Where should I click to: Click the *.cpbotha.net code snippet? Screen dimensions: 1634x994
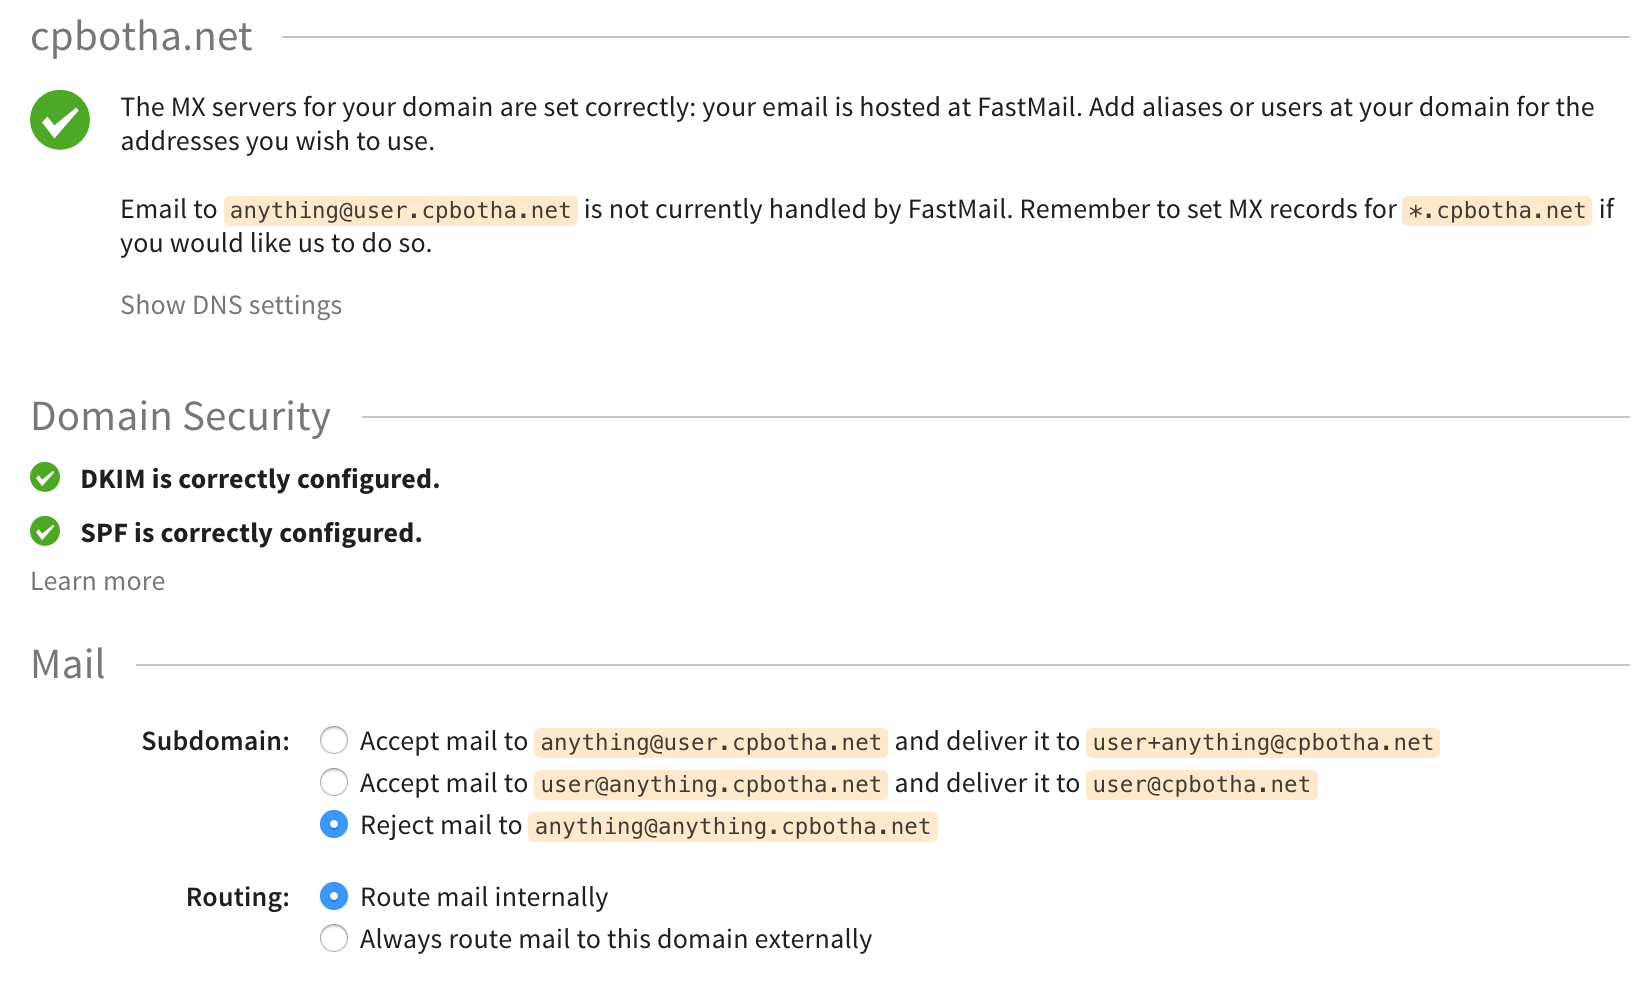[x=1497, y=210]
